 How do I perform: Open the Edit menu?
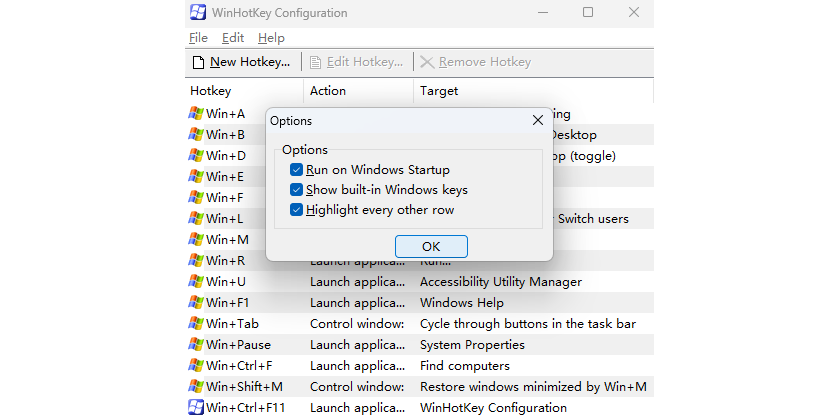pyautogui.click(x=233, y=38)
